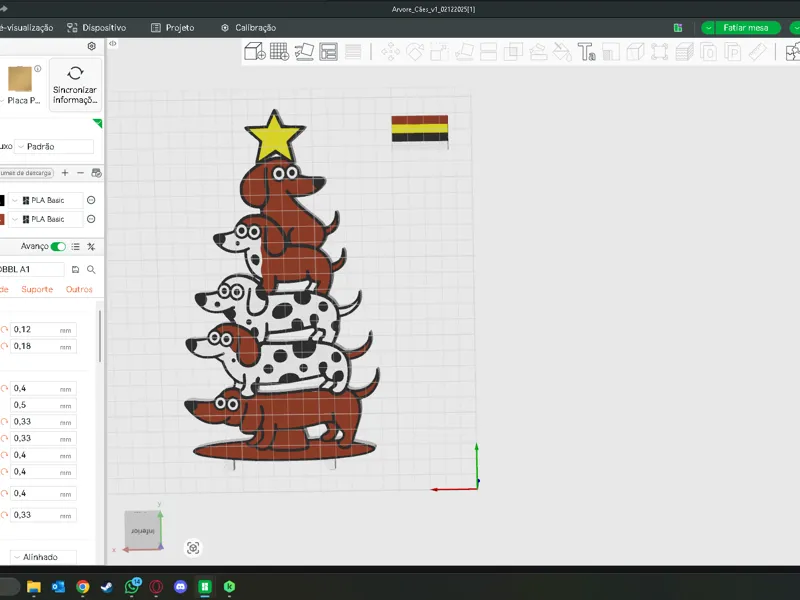Open the Alinhado dropdown
Viewport: 800px width, 600px height.
pos(43,557)
